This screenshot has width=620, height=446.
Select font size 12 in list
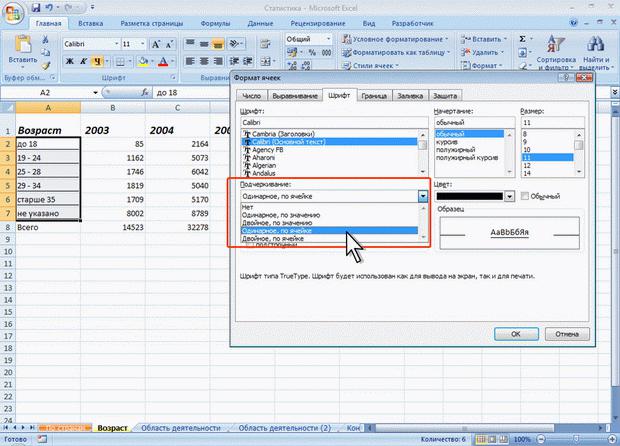click(547, 165)
